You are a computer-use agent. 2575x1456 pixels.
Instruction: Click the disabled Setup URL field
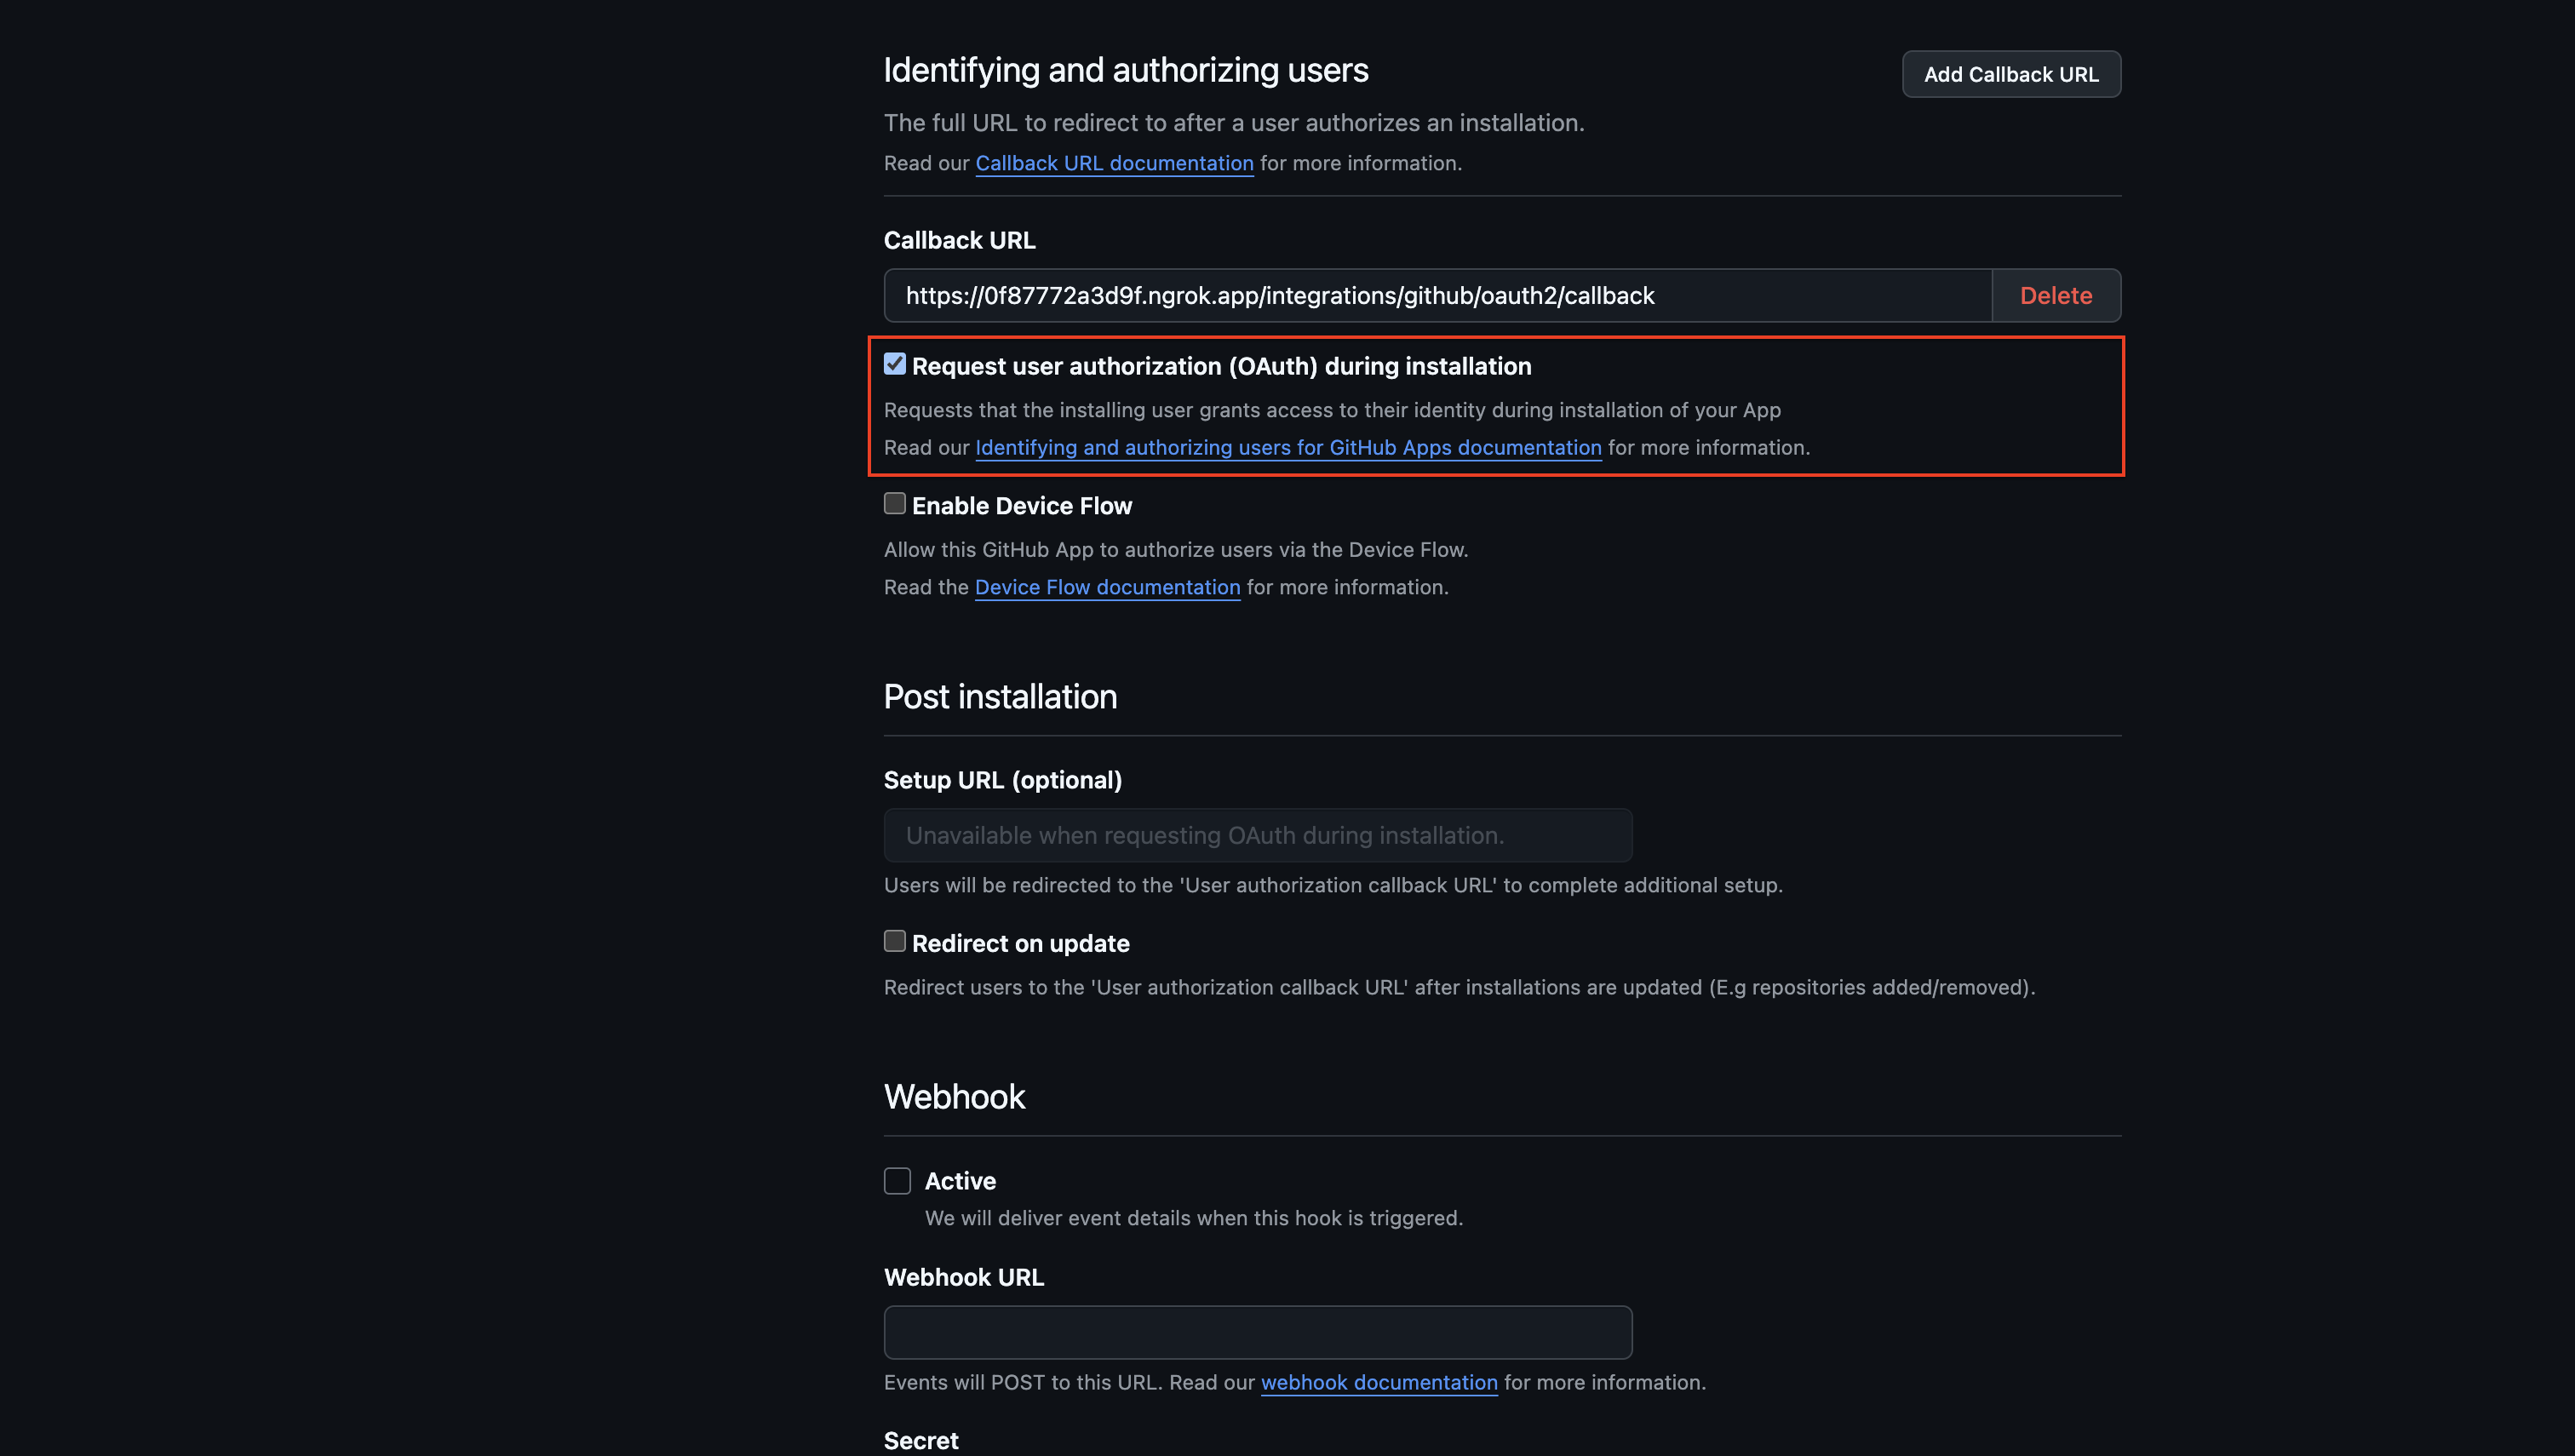1258,835
